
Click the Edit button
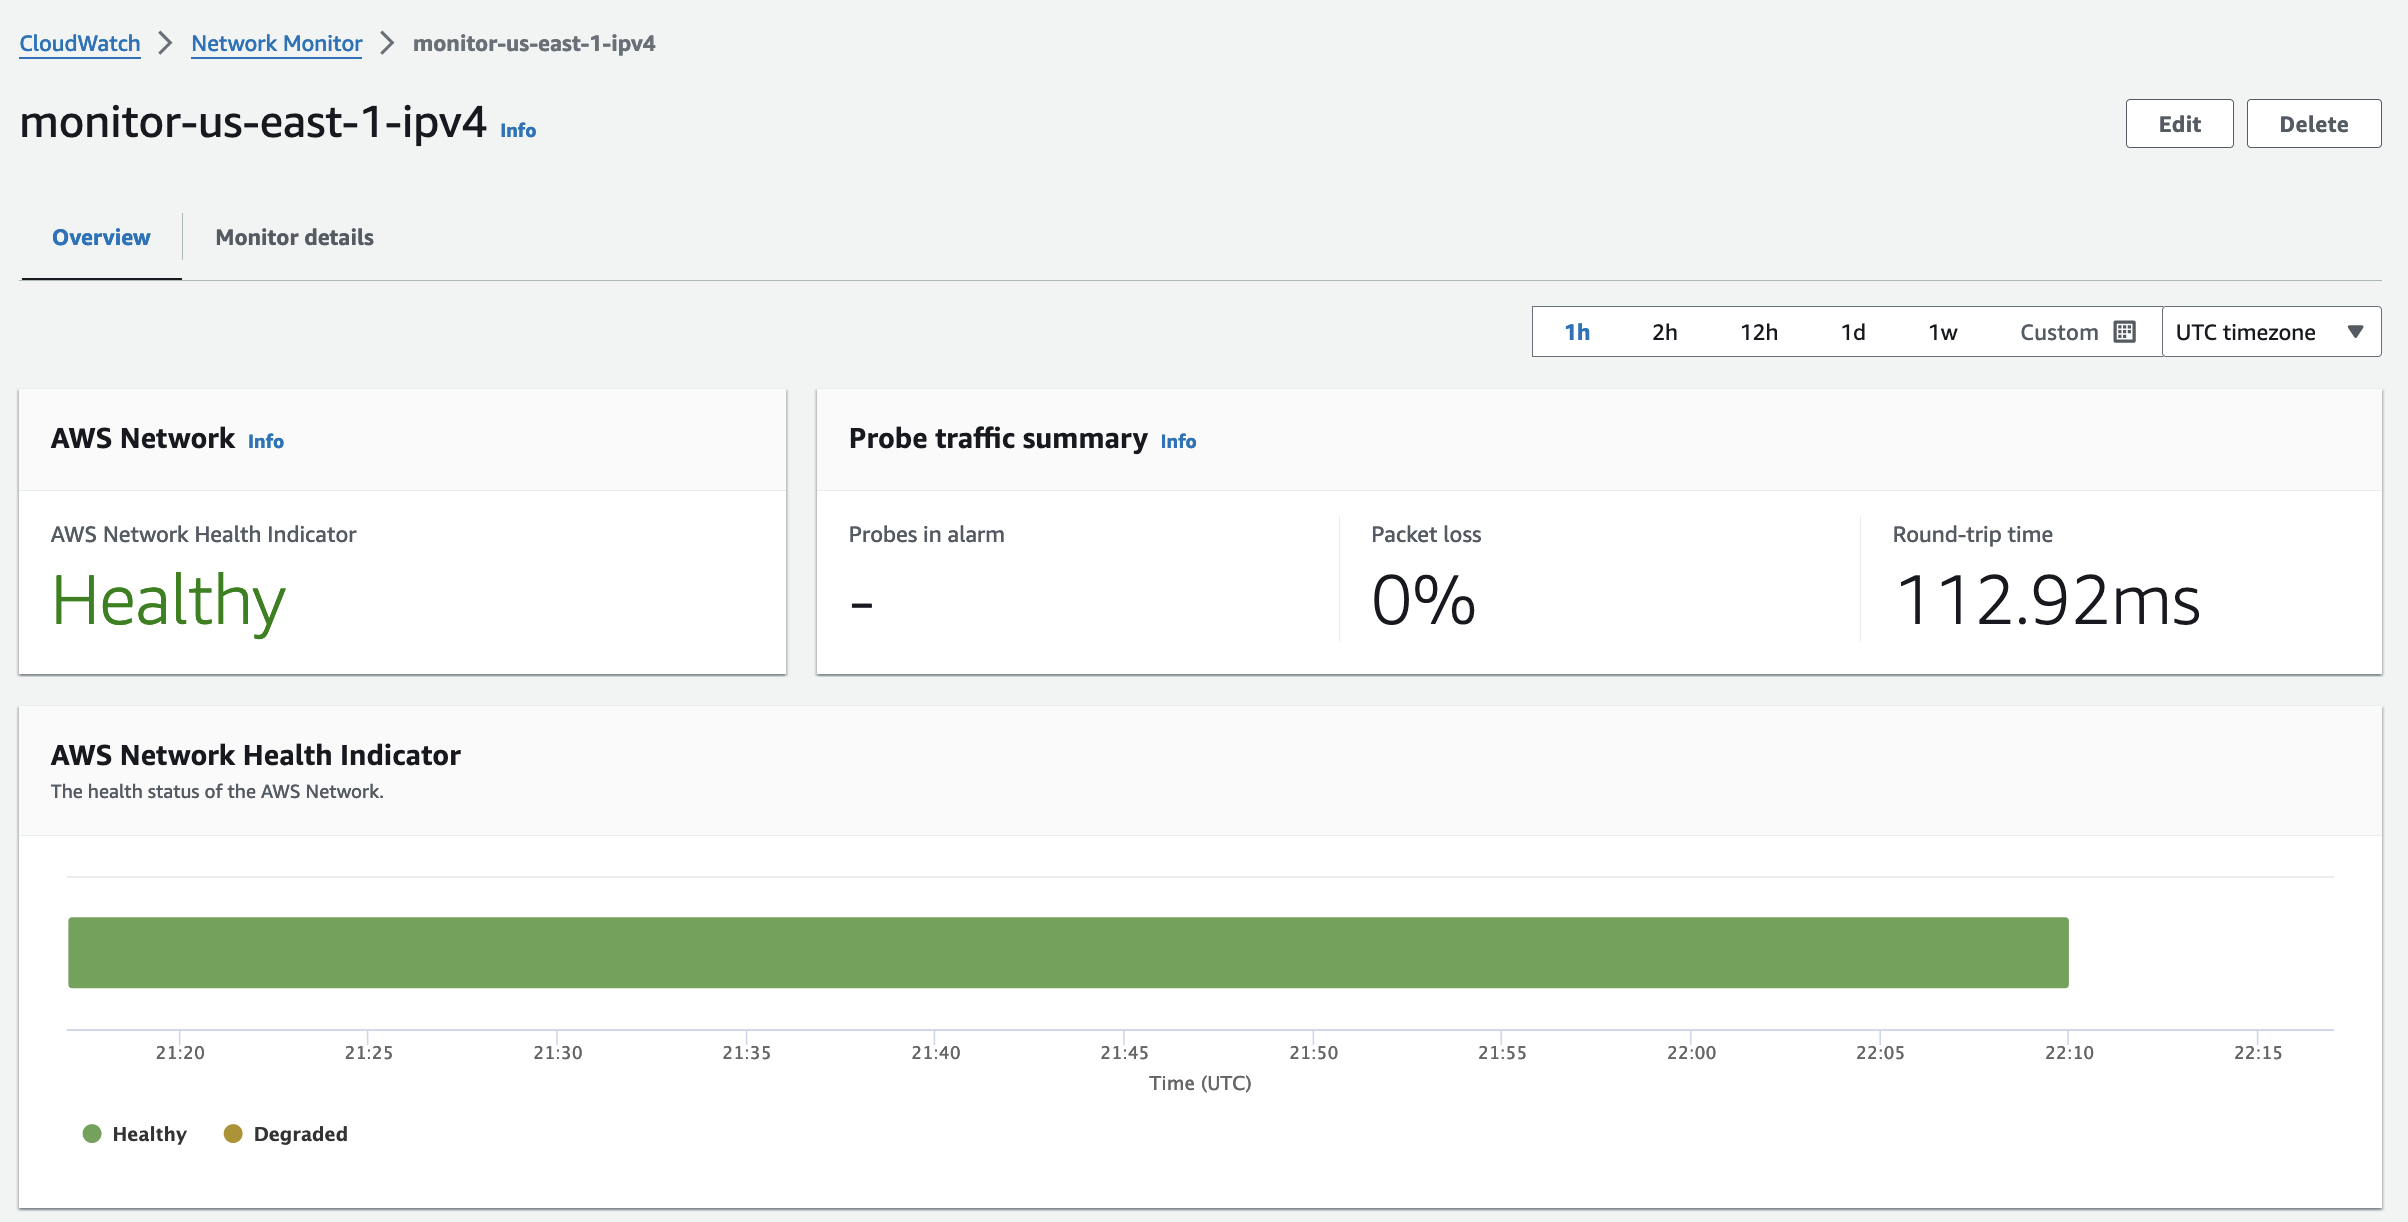point(2179,124)
